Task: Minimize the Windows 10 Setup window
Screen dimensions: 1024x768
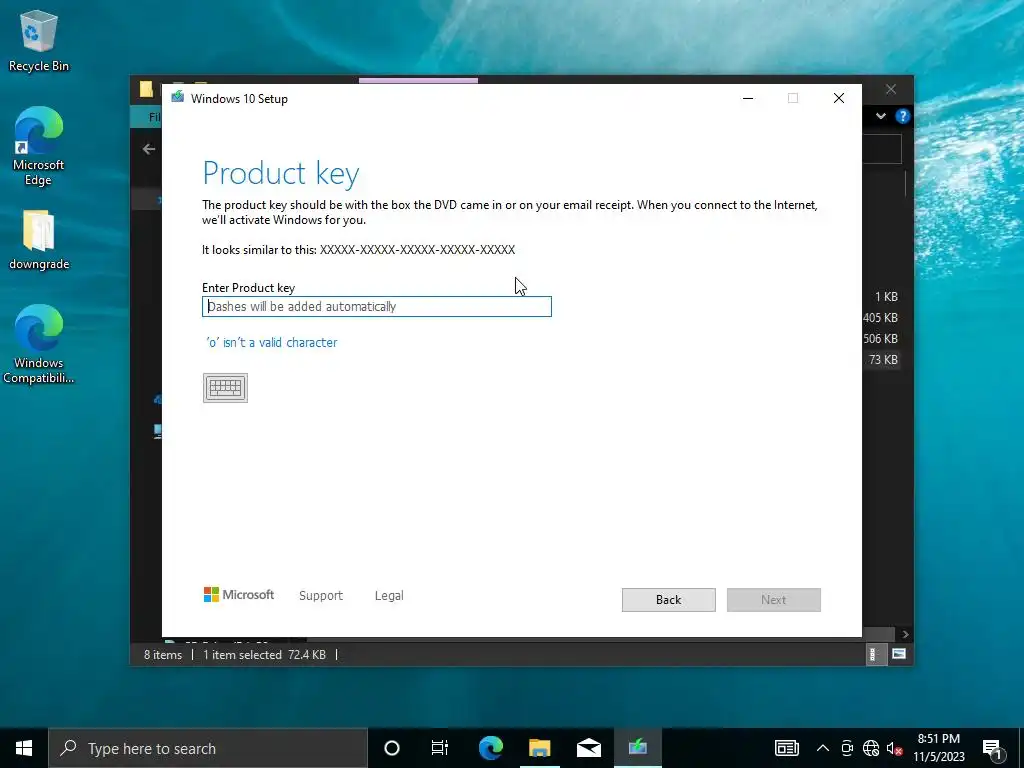Action: point(748,98)
